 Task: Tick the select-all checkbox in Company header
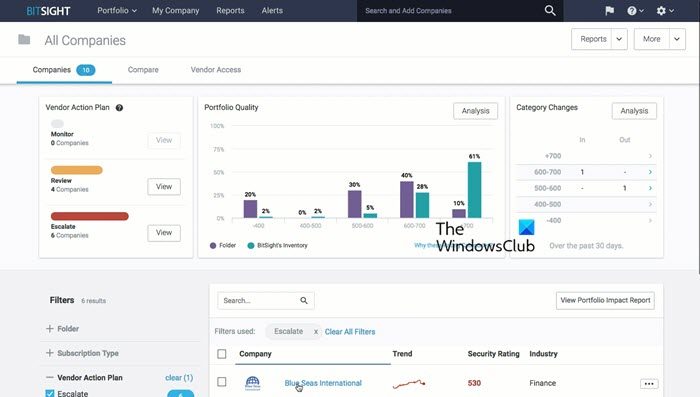pos(221,354)
